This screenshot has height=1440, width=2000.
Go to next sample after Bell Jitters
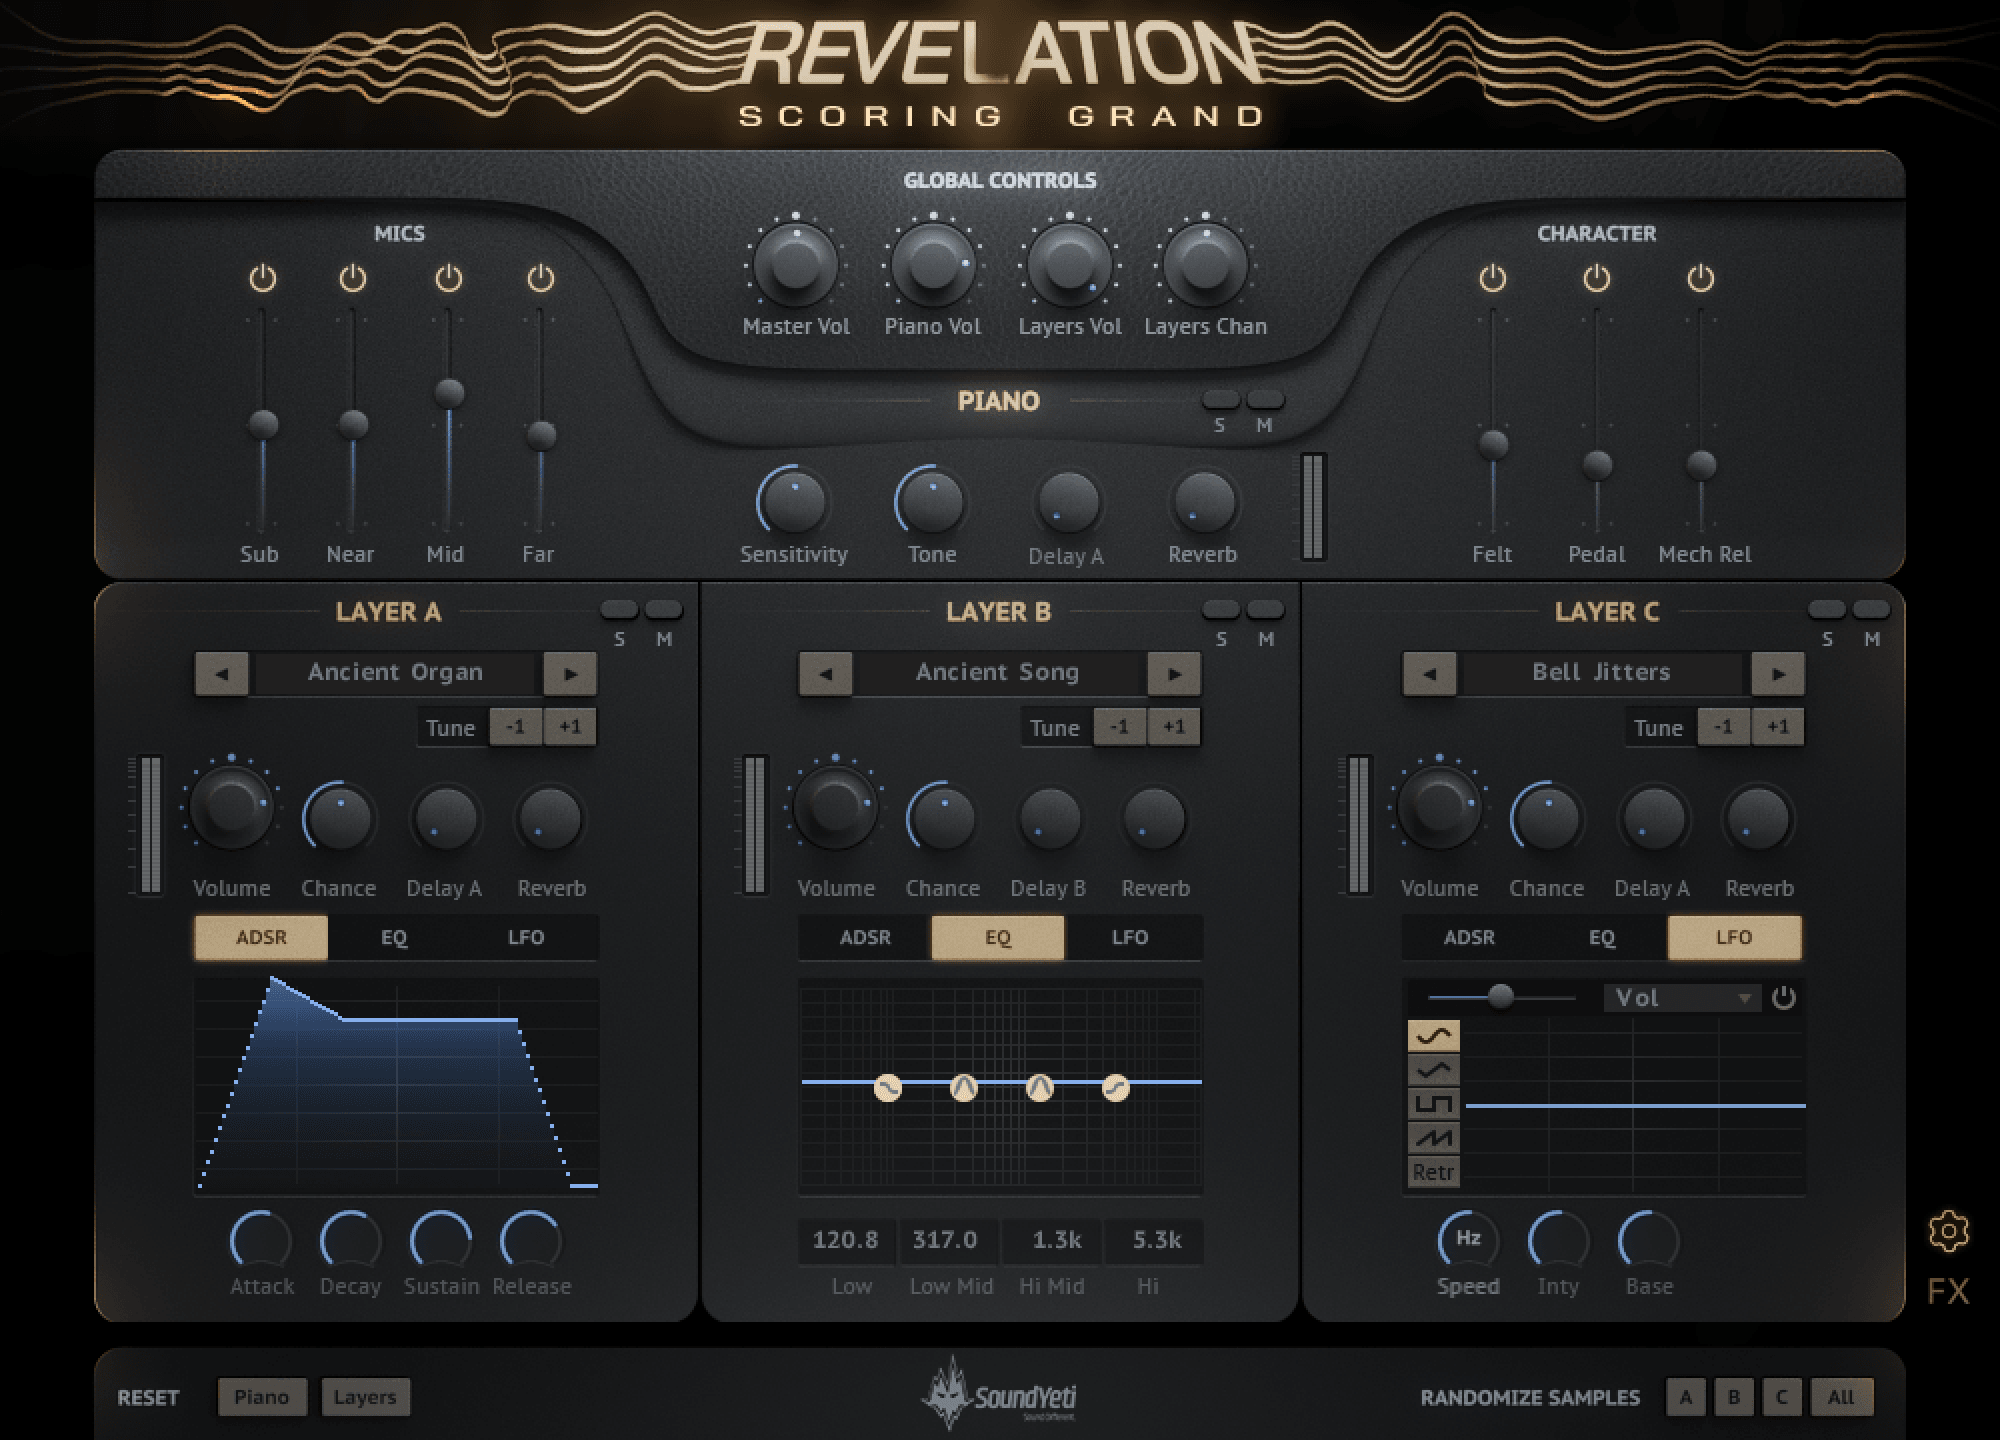pyautogui.click(x=1778, y=674)
